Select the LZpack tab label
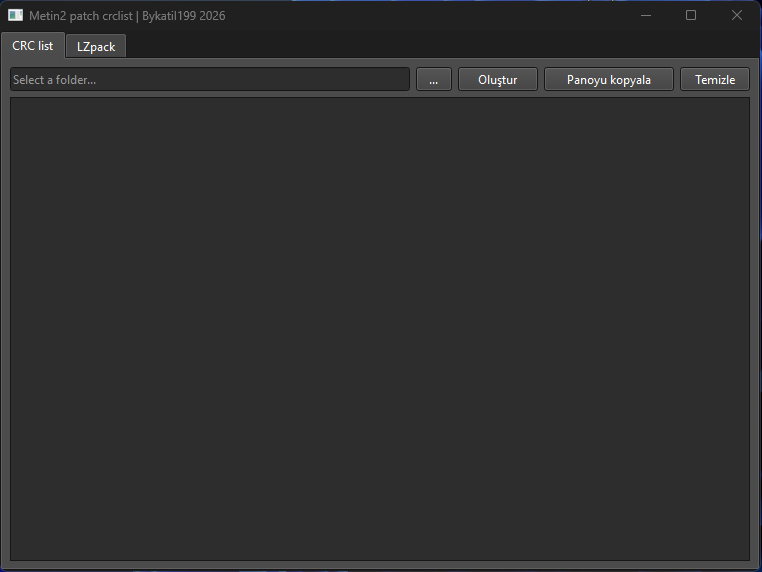This screenshot has width=762, height=572. (x=96, y=47)
